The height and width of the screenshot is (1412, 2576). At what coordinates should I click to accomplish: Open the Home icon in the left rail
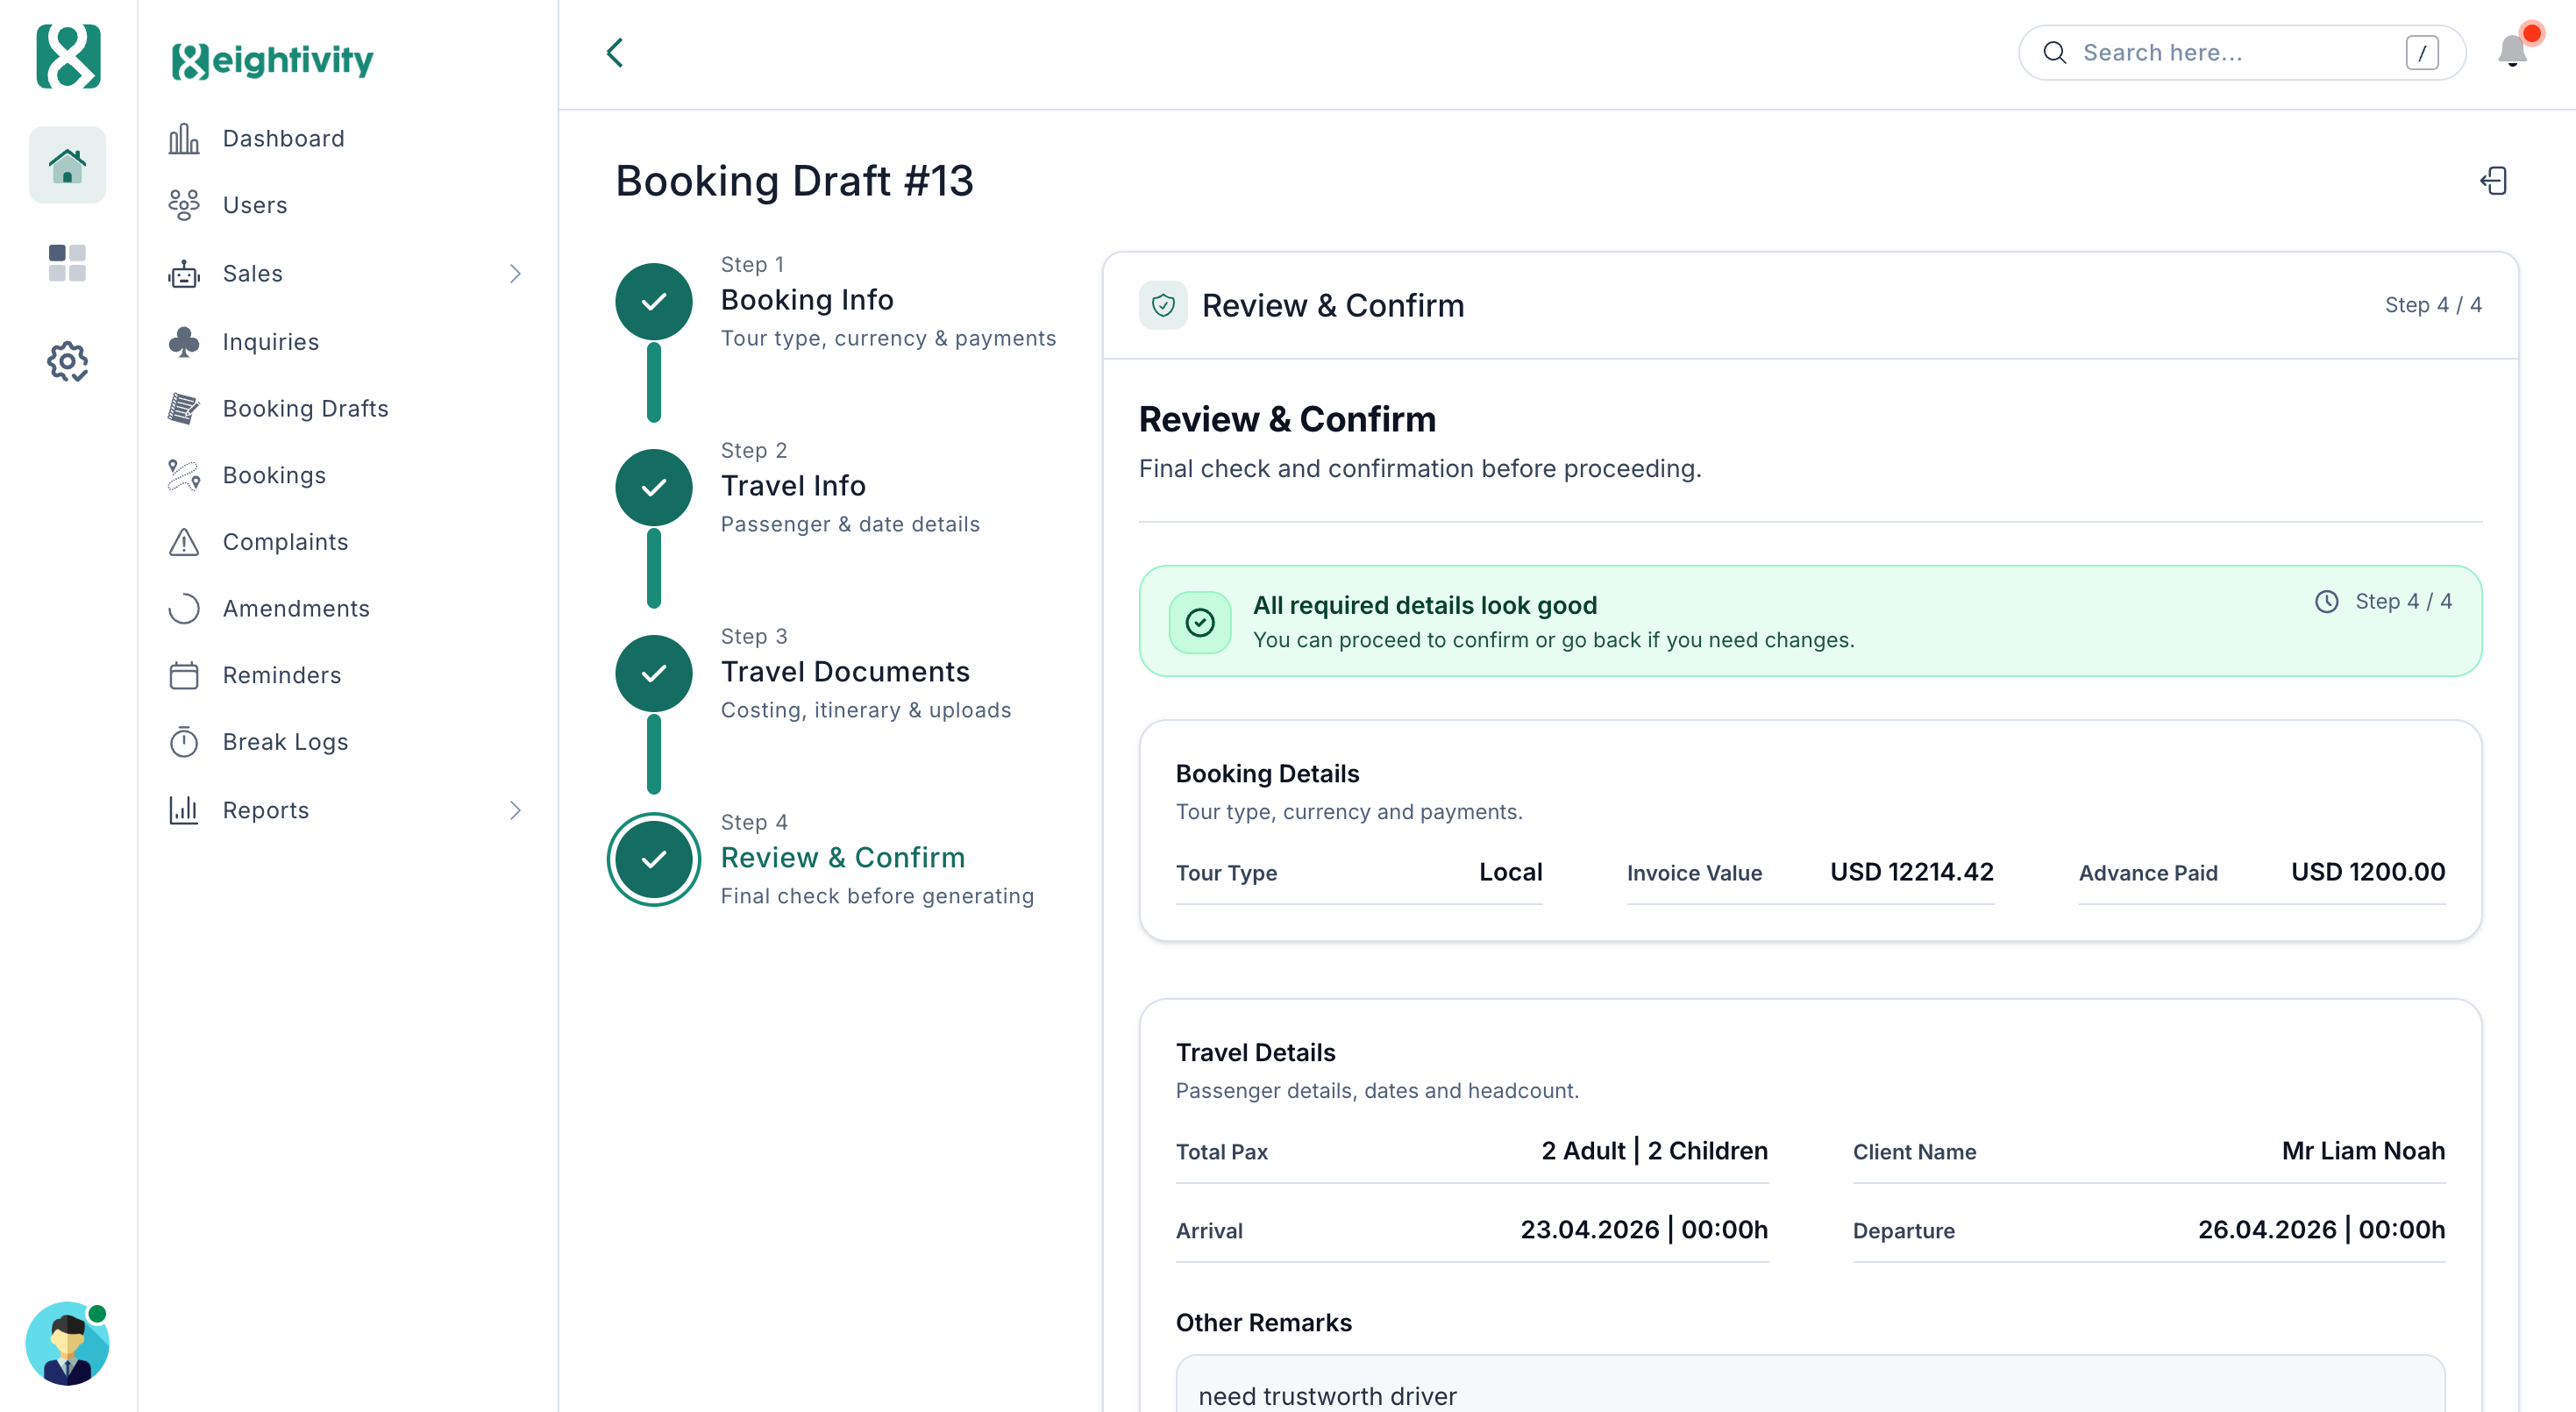tap(67, 165)
